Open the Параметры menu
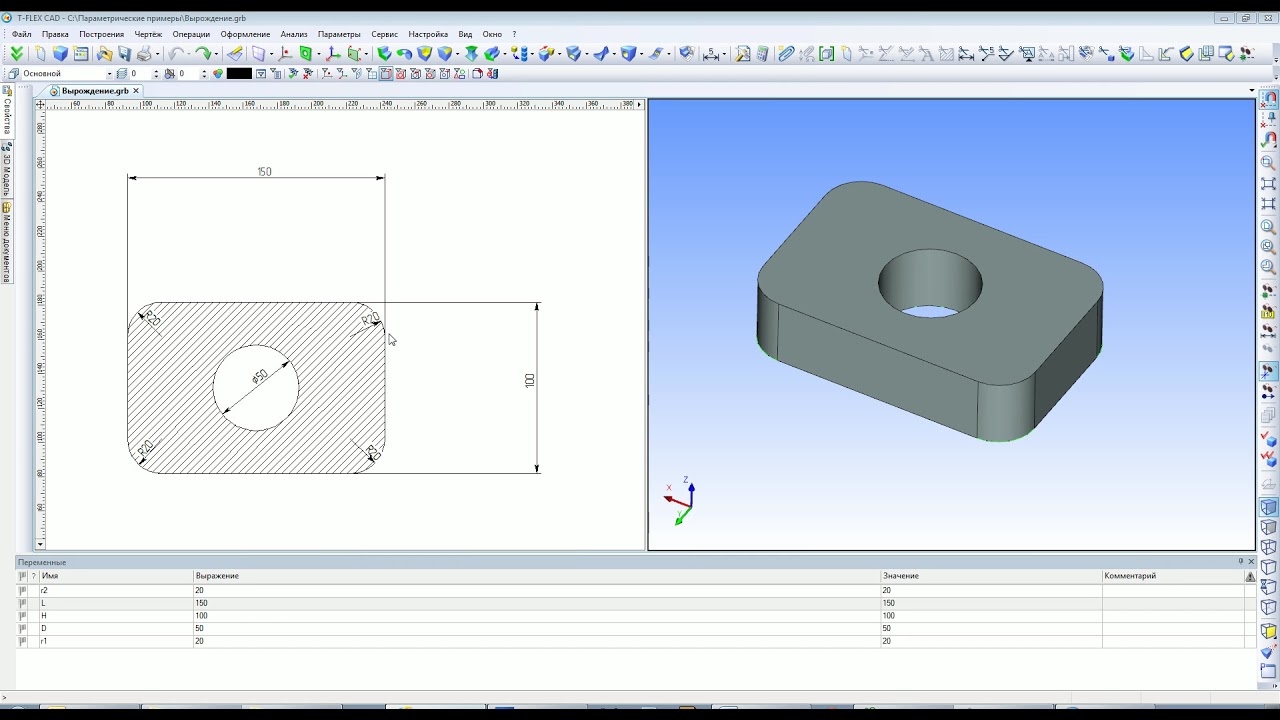The height and width of the screenshot is (720, 1280). point(339,34)
